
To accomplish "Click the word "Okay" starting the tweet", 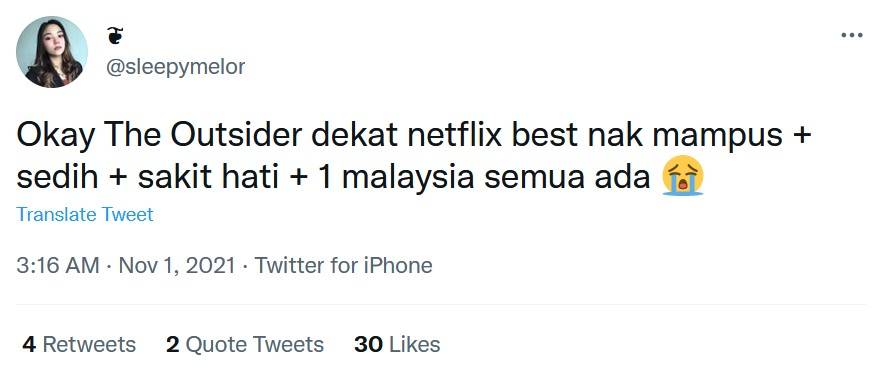I will pyautogui.click(x=55, y=138).
